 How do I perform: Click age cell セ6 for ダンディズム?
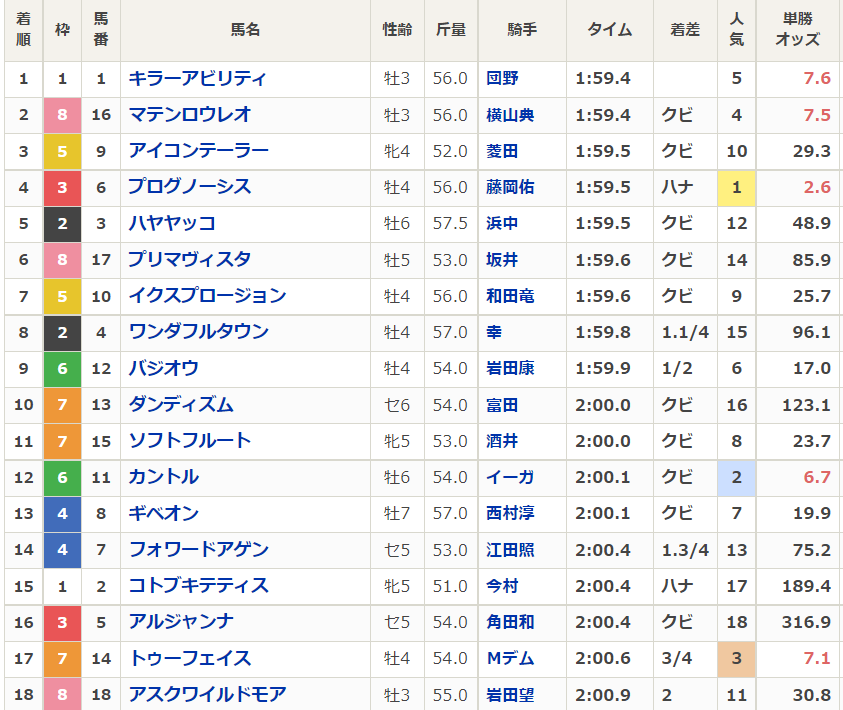click(397, 404)
